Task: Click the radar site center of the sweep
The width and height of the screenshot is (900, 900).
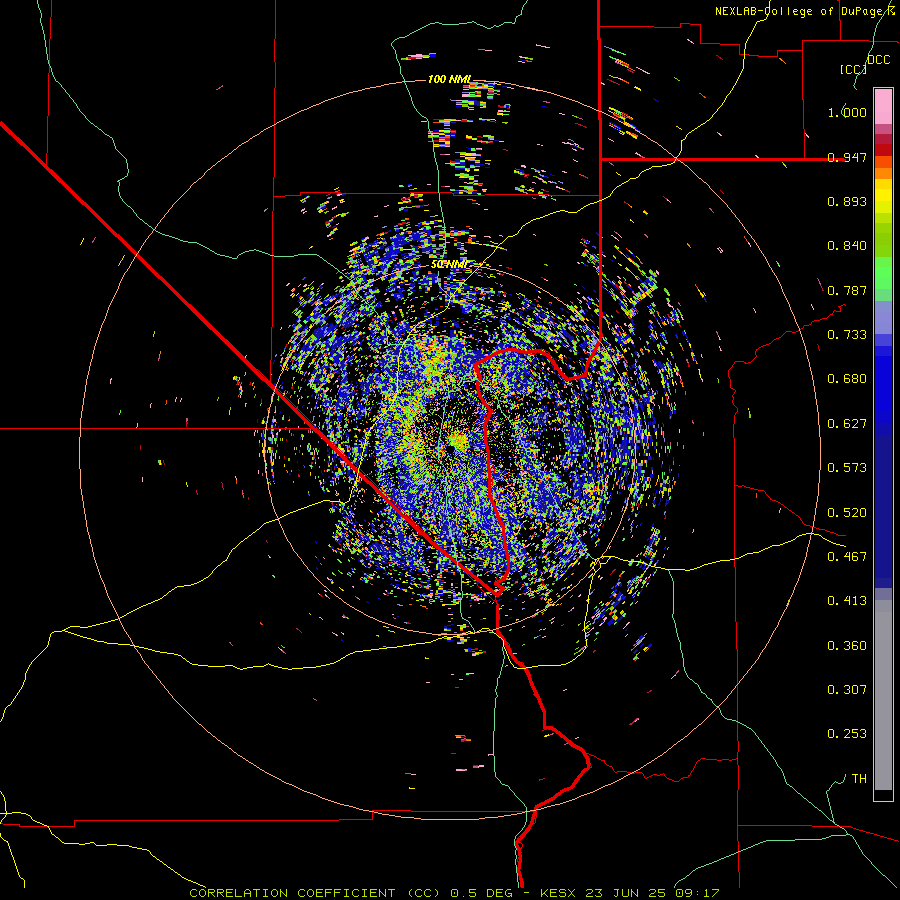Action: coord(451,448)
